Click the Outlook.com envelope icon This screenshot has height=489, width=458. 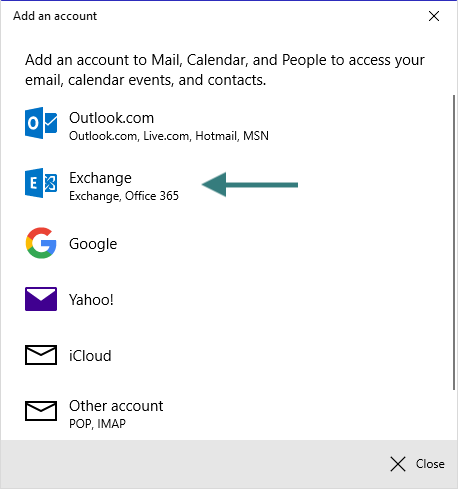(x=41, y=123)
